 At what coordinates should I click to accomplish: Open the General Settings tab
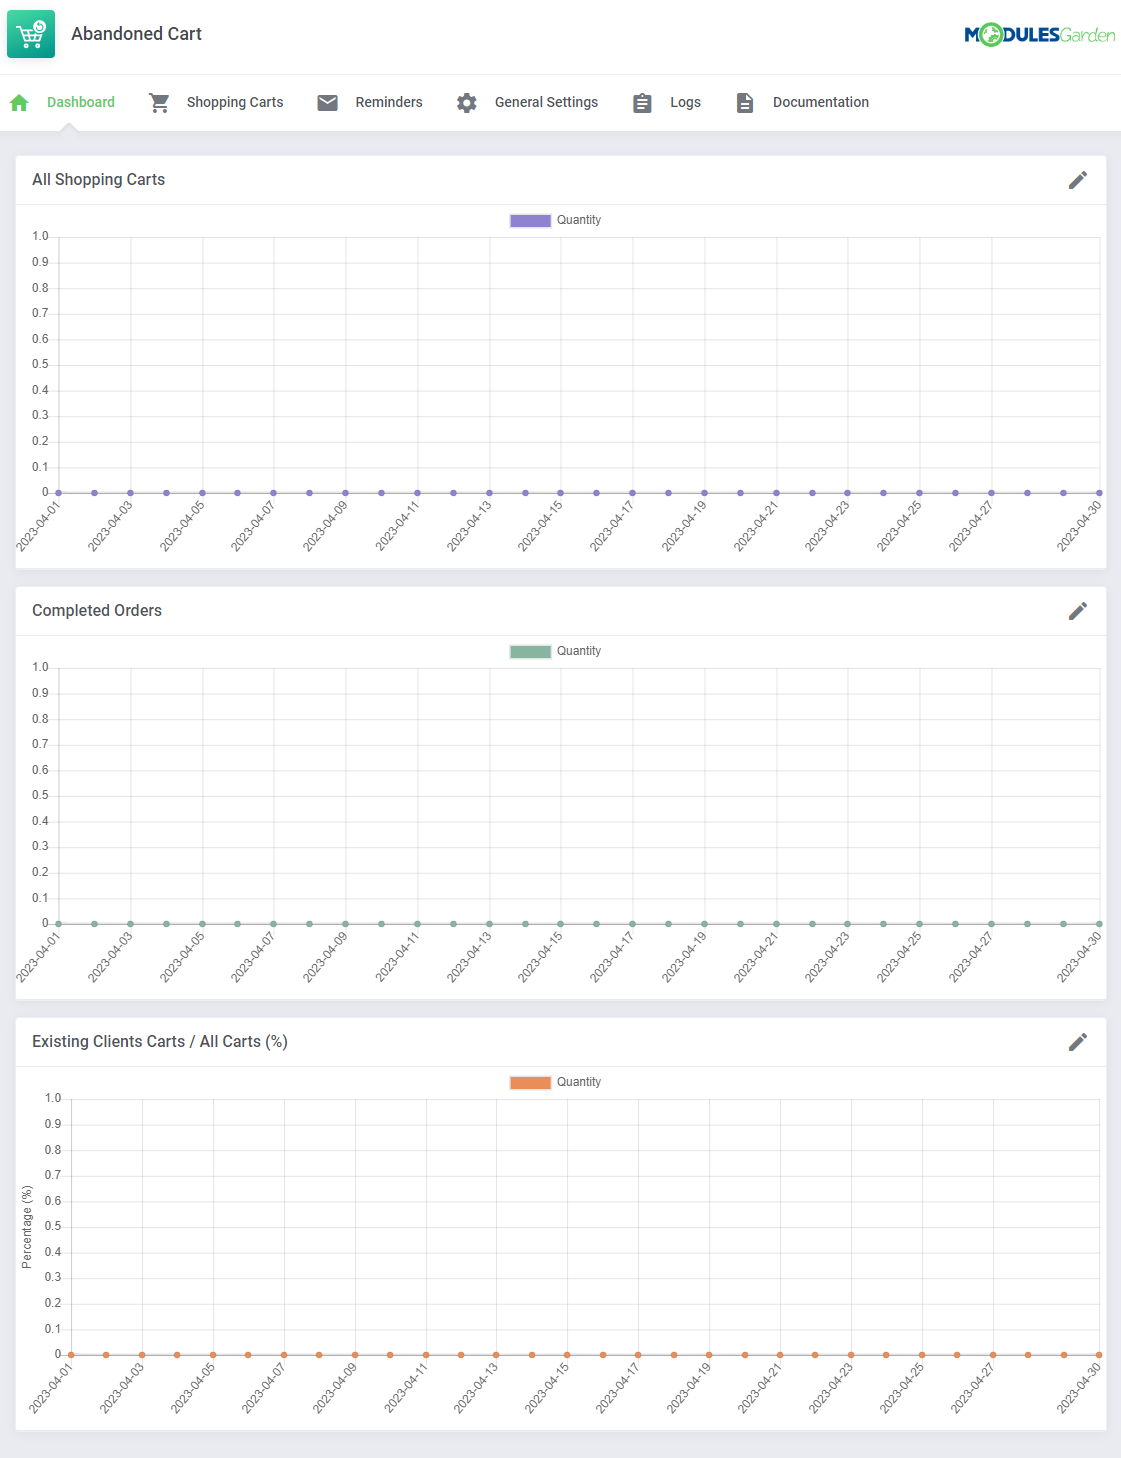(546, 102)
